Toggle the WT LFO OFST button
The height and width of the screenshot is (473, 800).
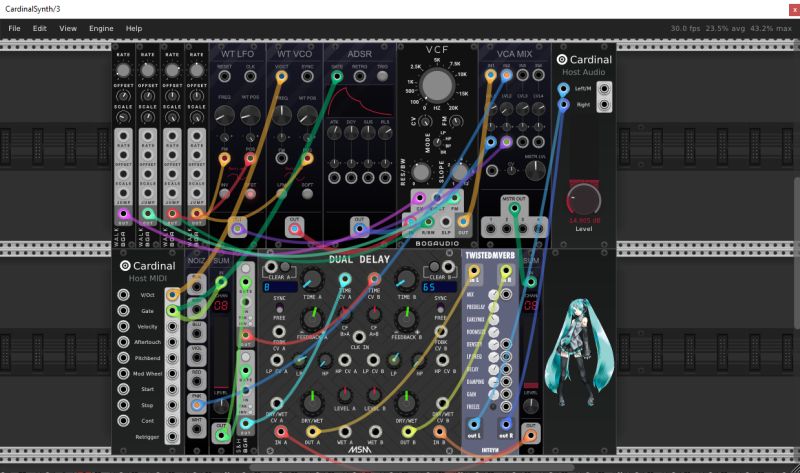click(x=250, y=194)
